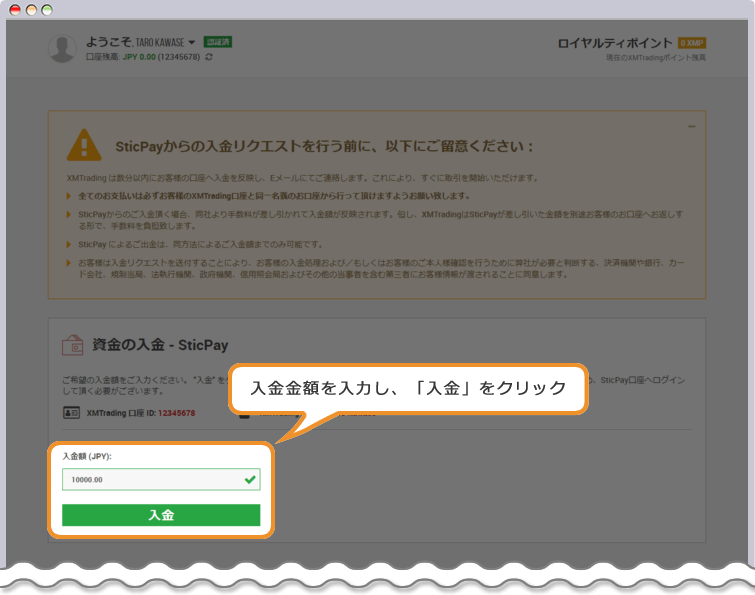Click the wallet icon beside 資金の入金 - SticPay
Image resolution: width=755 pixels, height=595 pixels.
click(x=73, y=345)
